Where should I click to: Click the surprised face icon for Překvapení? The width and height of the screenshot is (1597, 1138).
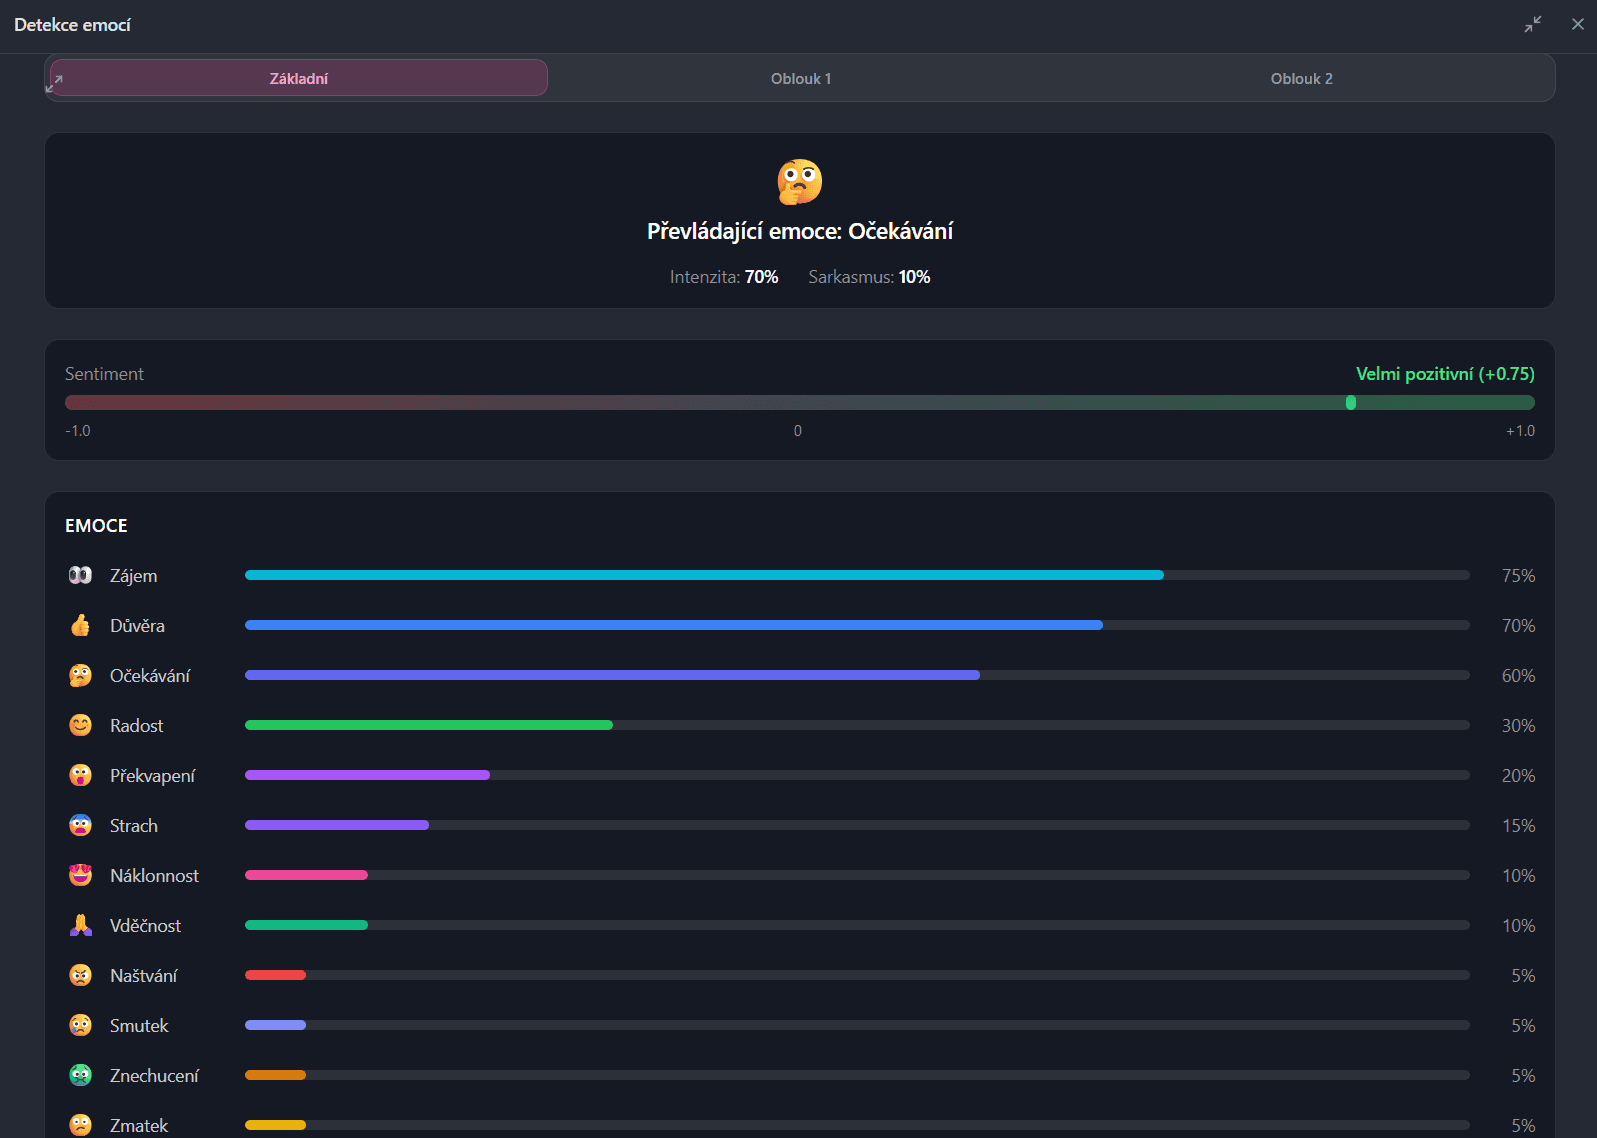tap(80, 775)
